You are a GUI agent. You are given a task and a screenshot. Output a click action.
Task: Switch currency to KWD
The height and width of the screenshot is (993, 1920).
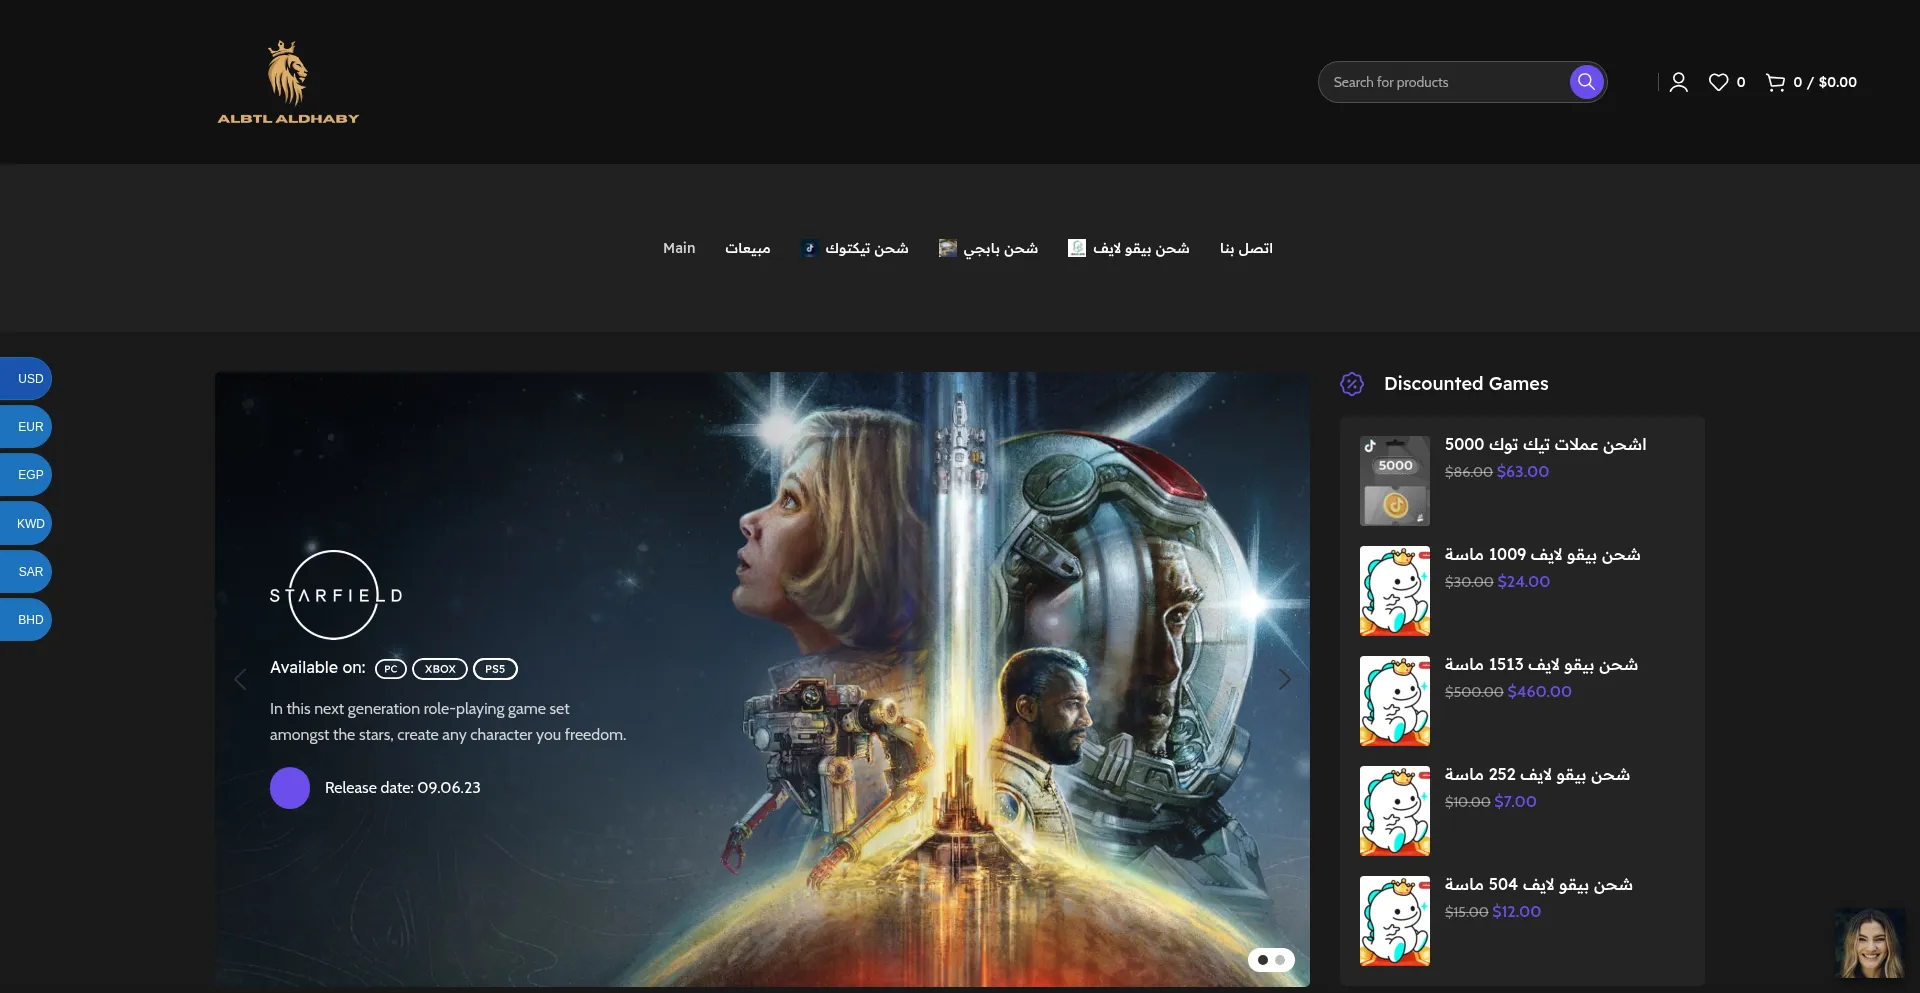pyautogui.click(x=27, y=524)
